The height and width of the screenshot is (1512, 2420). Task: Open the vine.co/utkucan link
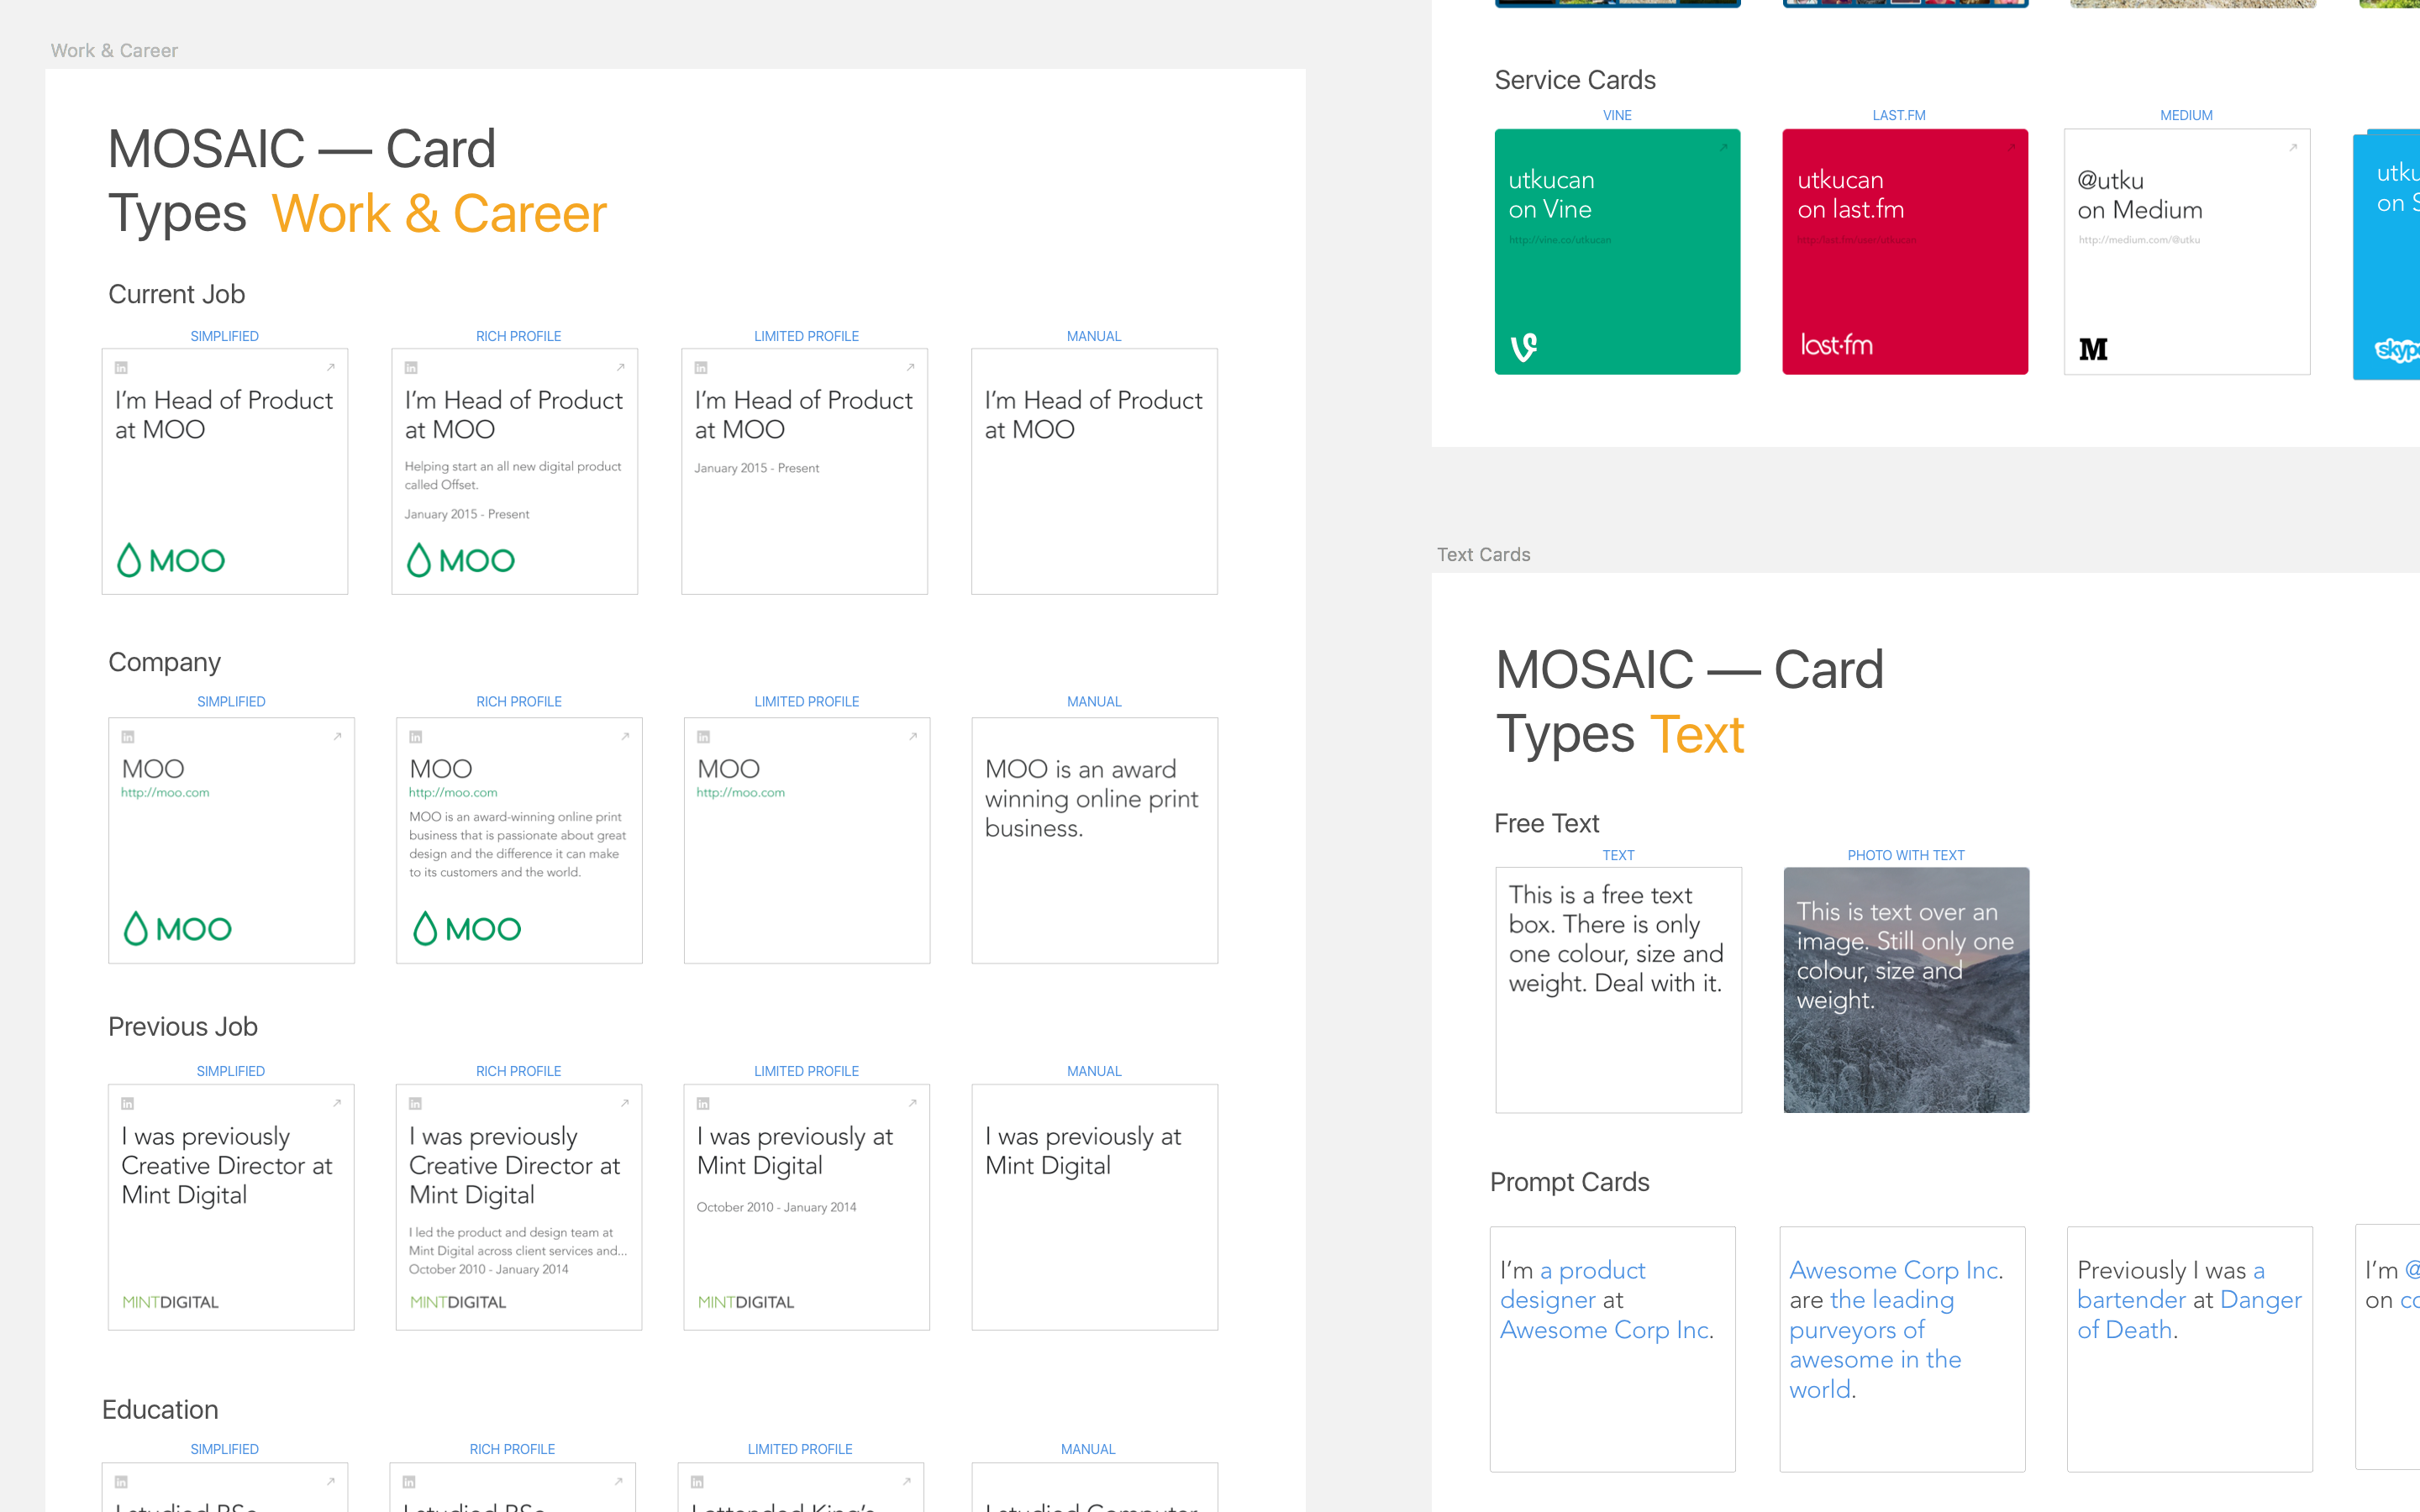[x=1560, y=240]
